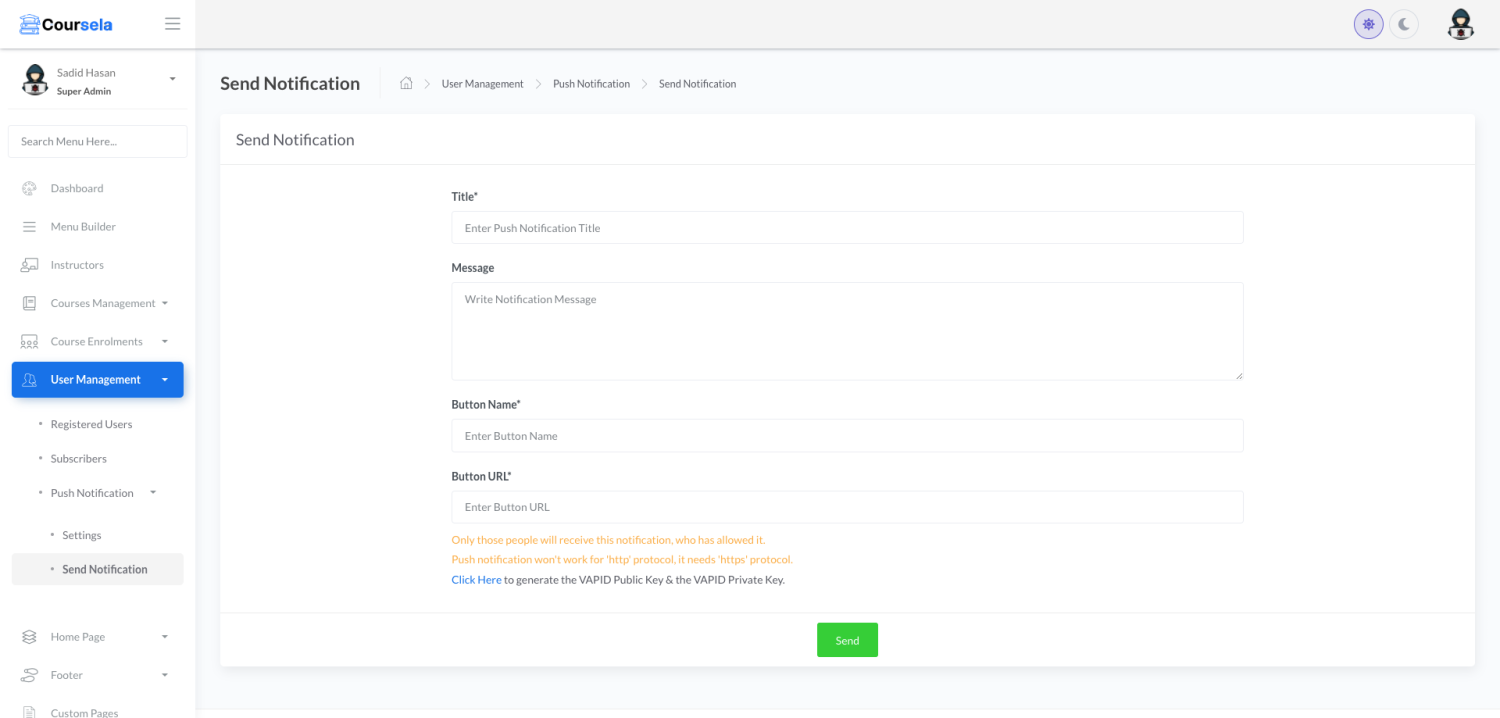Viewport: 1500px width, 718px height.
Task: Click the Menu Builder icon
Action: click(29, 227)
